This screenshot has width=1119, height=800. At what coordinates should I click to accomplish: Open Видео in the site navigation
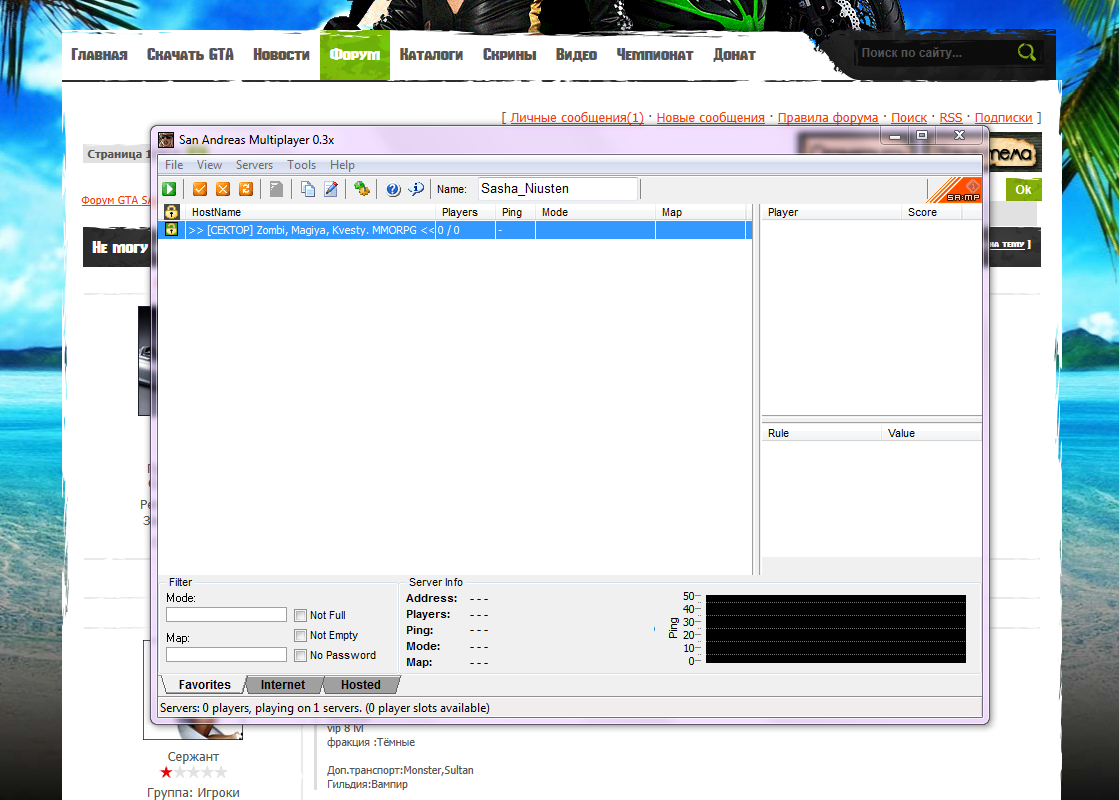pos(577,55)
